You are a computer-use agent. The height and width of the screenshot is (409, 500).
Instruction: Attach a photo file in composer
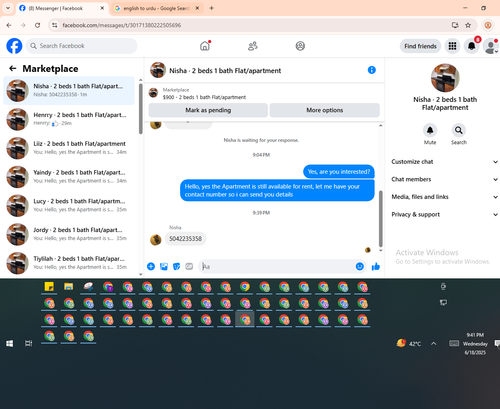(164, 266)
